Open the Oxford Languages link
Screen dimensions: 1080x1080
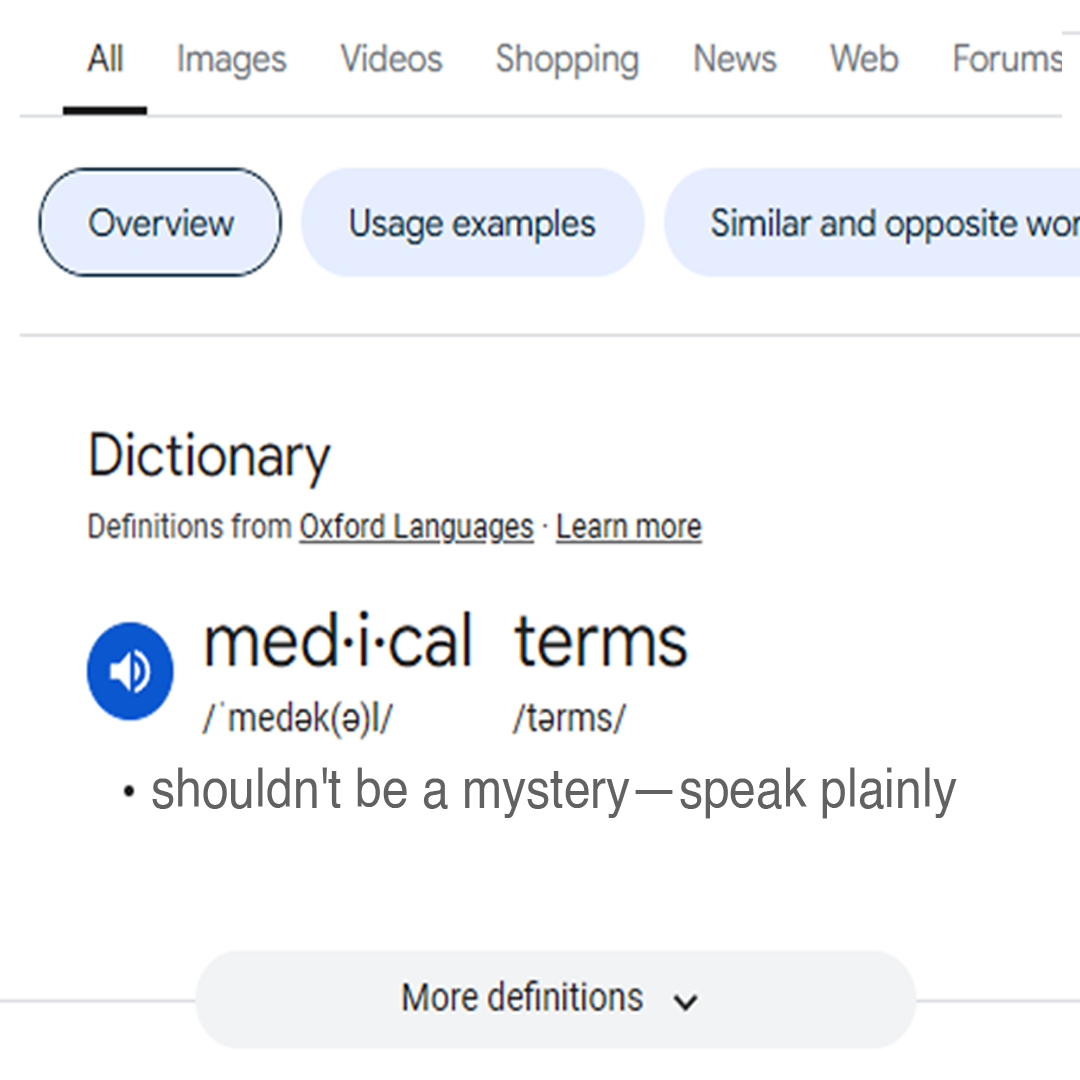tap(416, 527)
